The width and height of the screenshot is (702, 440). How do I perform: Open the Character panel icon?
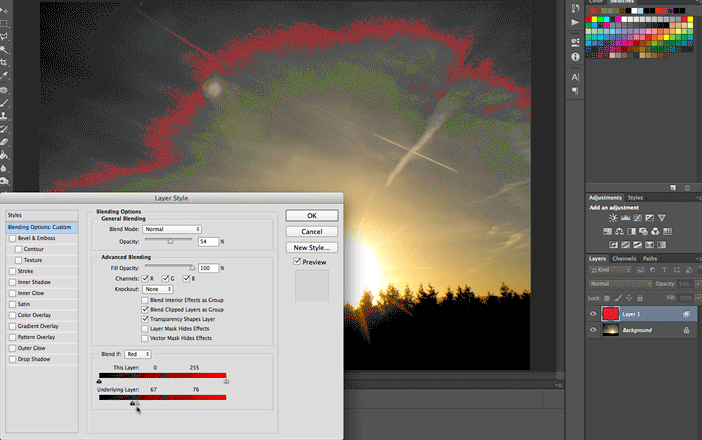[575, 77]
